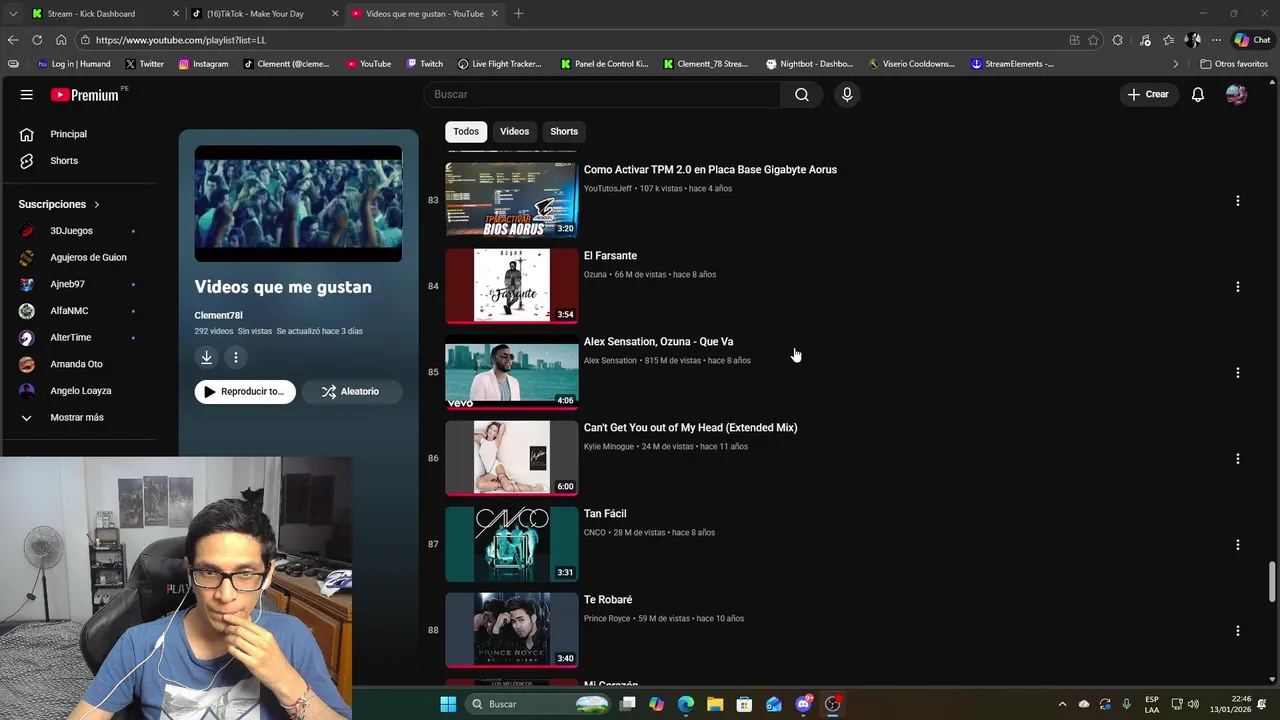The width and height of the screenshot is (1280, 720).
Task: Select the Todos filter chip
Action: (466, 132)
